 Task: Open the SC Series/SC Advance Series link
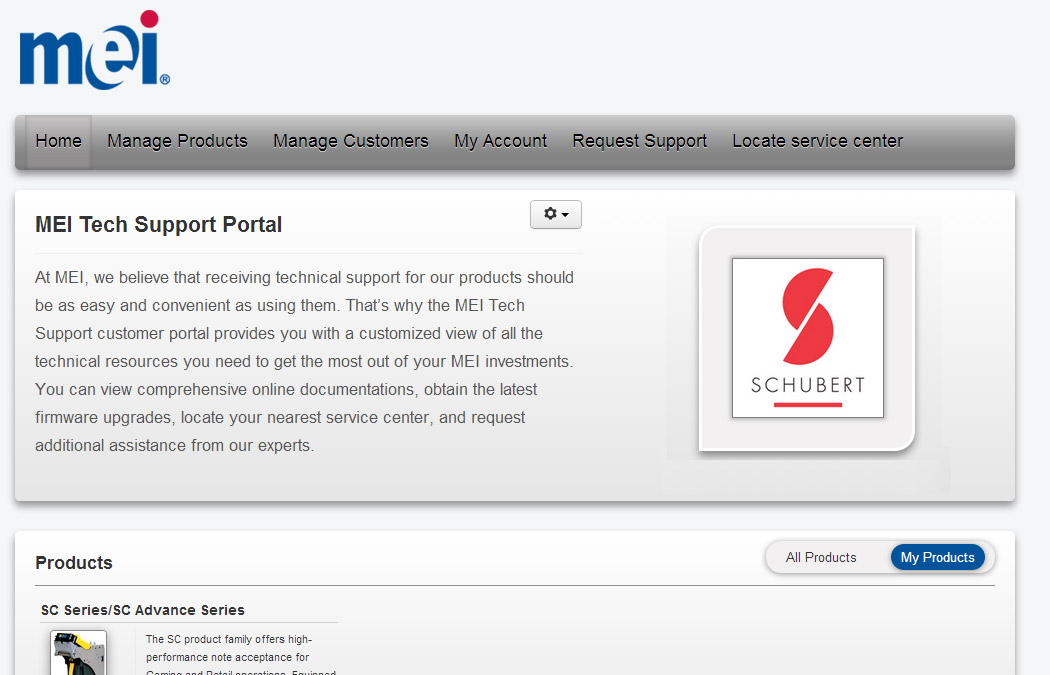(143, 610)
